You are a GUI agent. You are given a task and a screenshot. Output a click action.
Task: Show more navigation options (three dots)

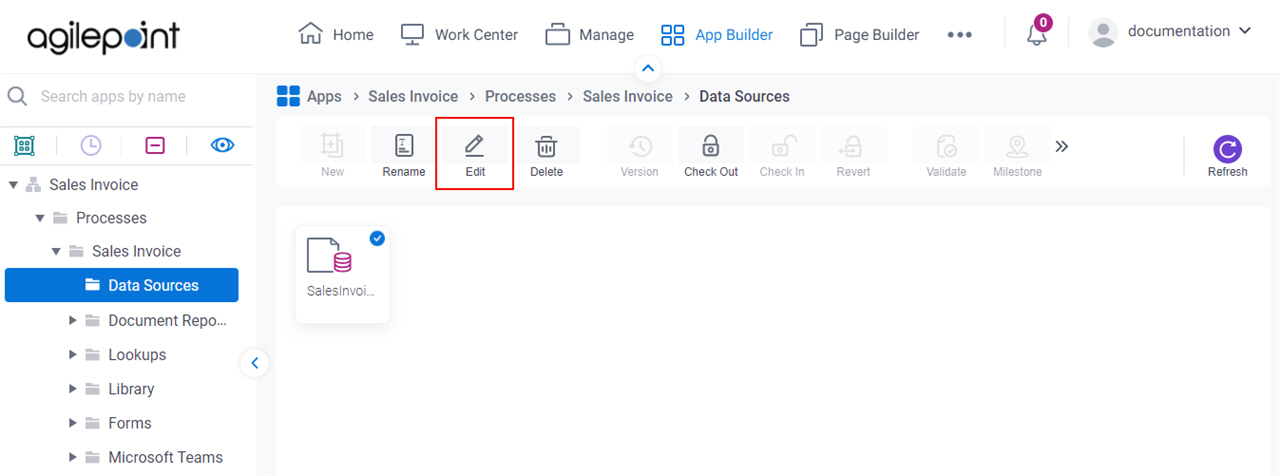point(959,34)
